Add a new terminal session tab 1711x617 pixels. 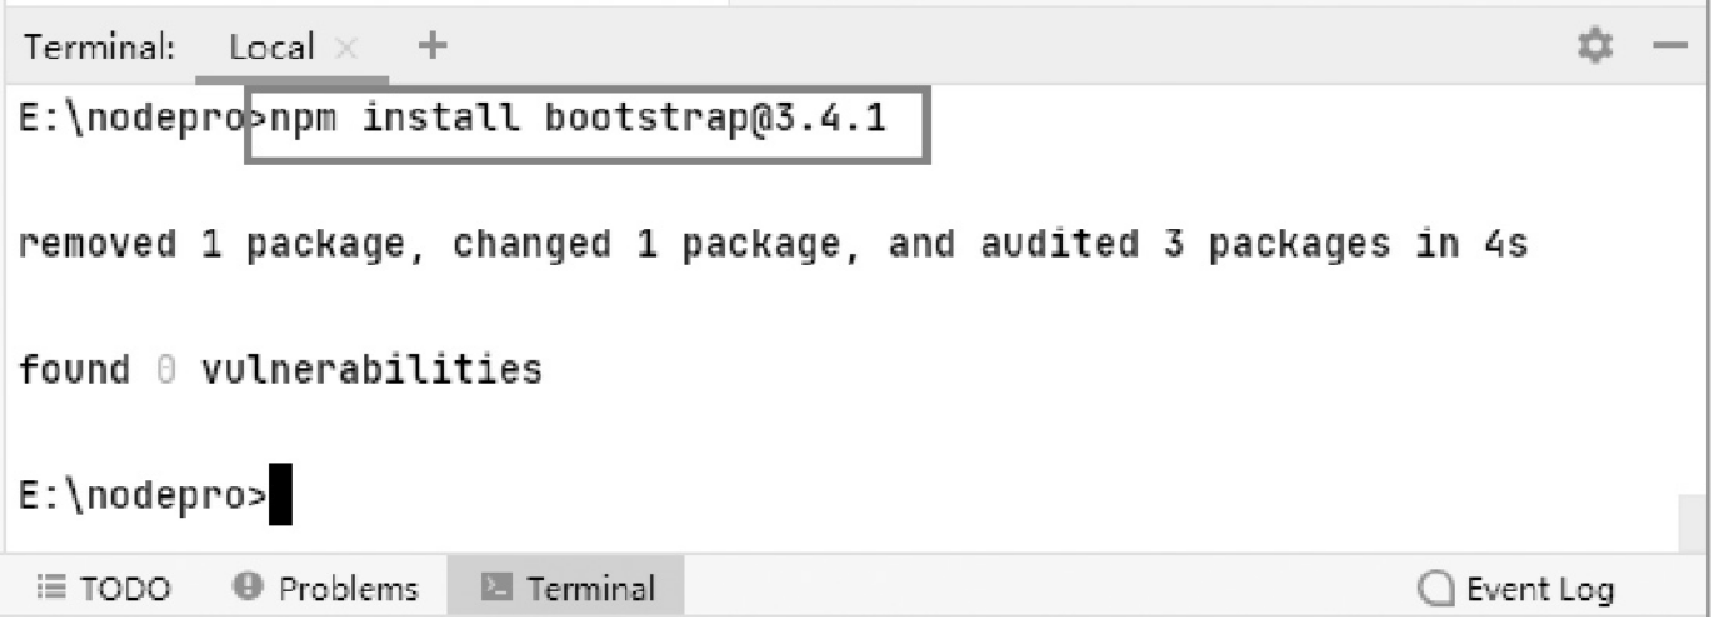click(x=432, y=45)
